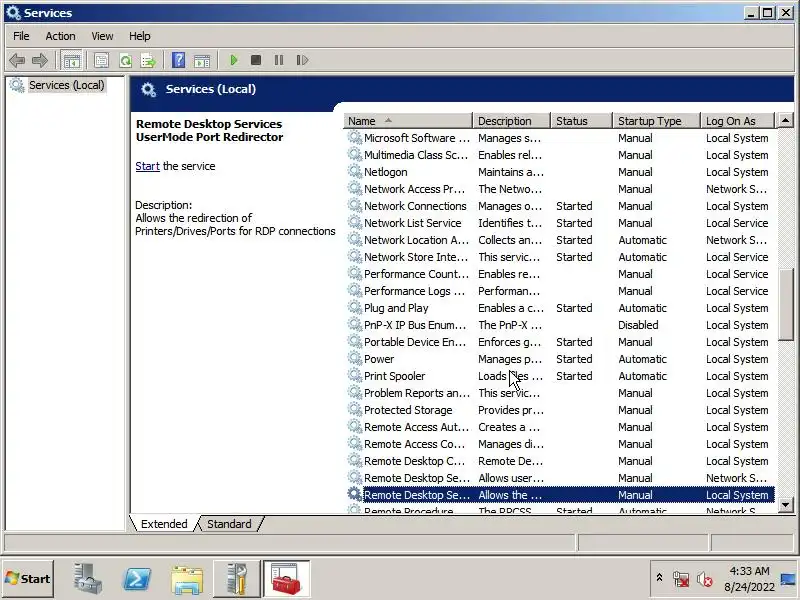Sort by the Log On As column header
The width and height of the screenshot is (800, 600).
pos(738,121)
